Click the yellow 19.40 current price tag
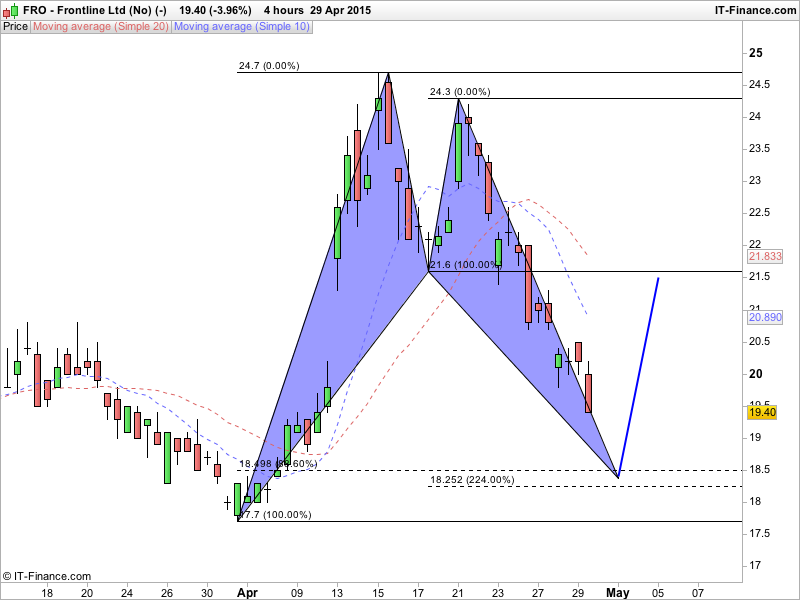The height and width of the screenshot is (600, 800). point(762,412)
